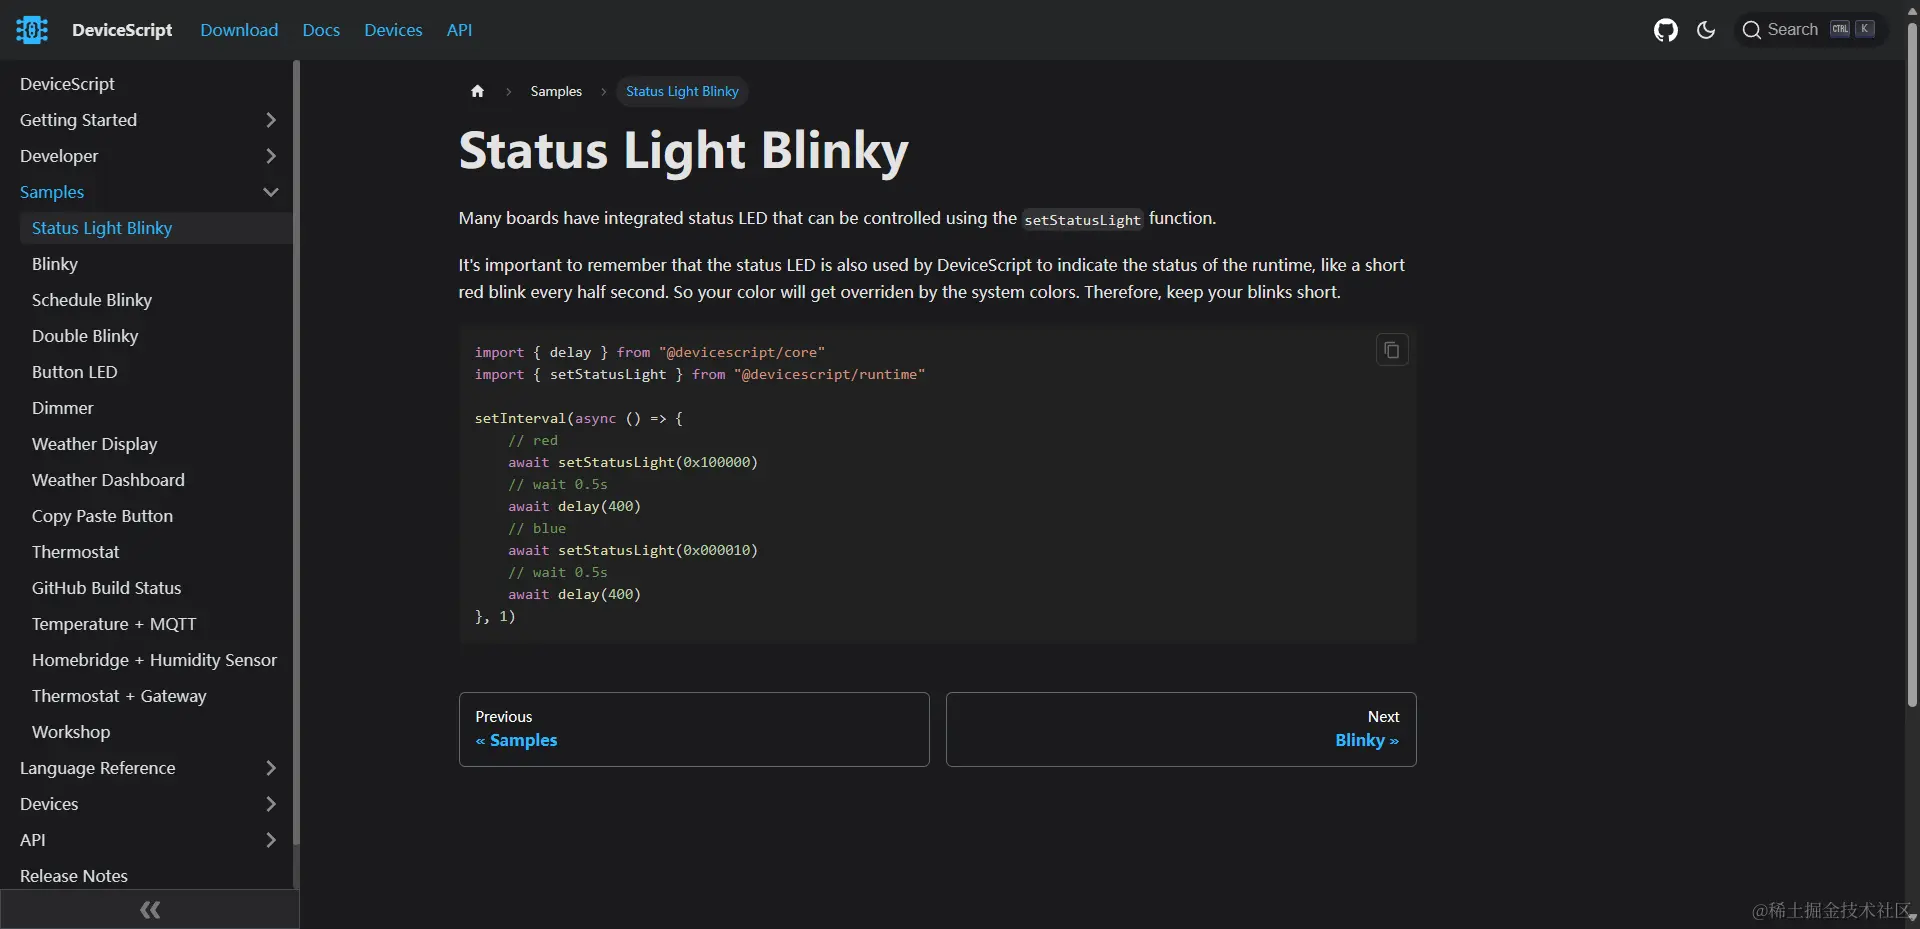1920x929 pixels.
Task: Open Developer sidebar link
Action: pos(59,156)
